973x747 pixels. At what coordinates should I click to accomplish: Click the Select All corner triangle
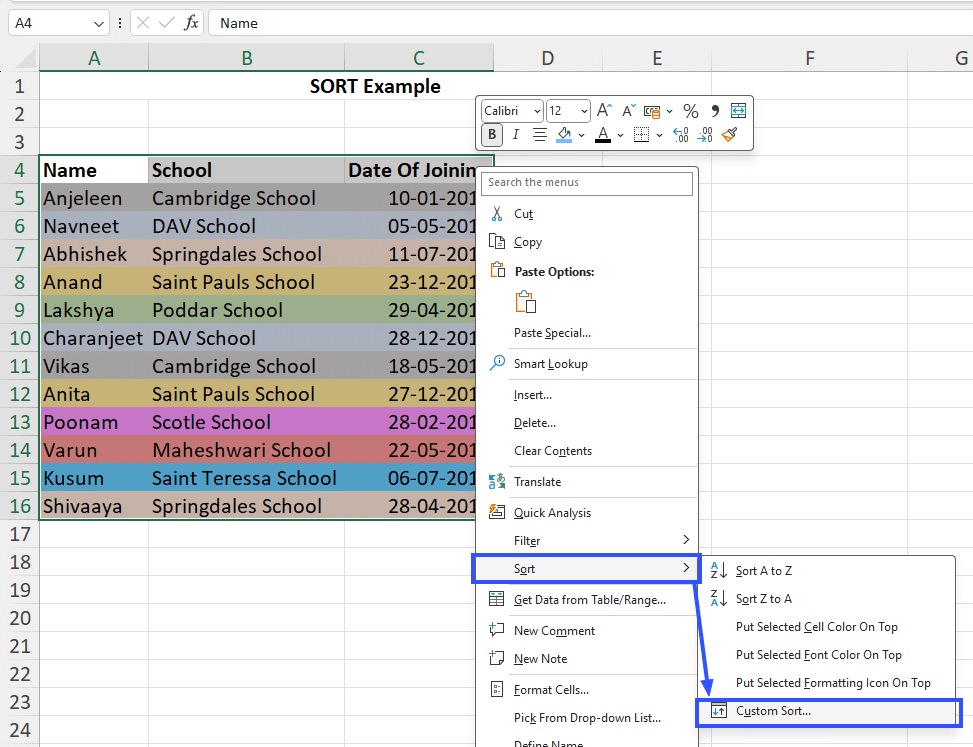[25, 58]
